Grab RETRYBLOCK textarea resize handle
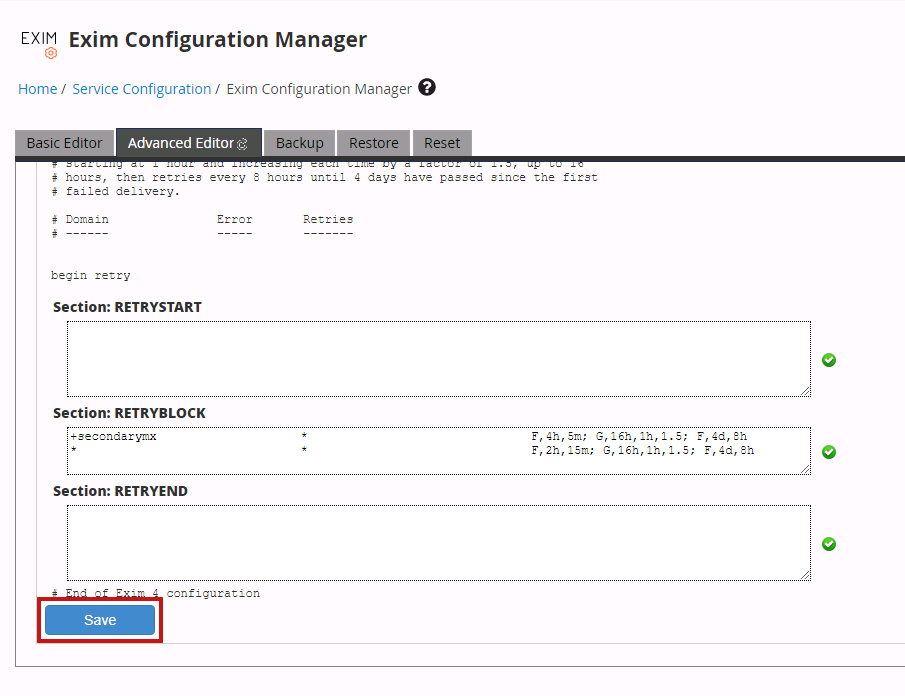This screenshot has width=905, height=696. (805, 469)
